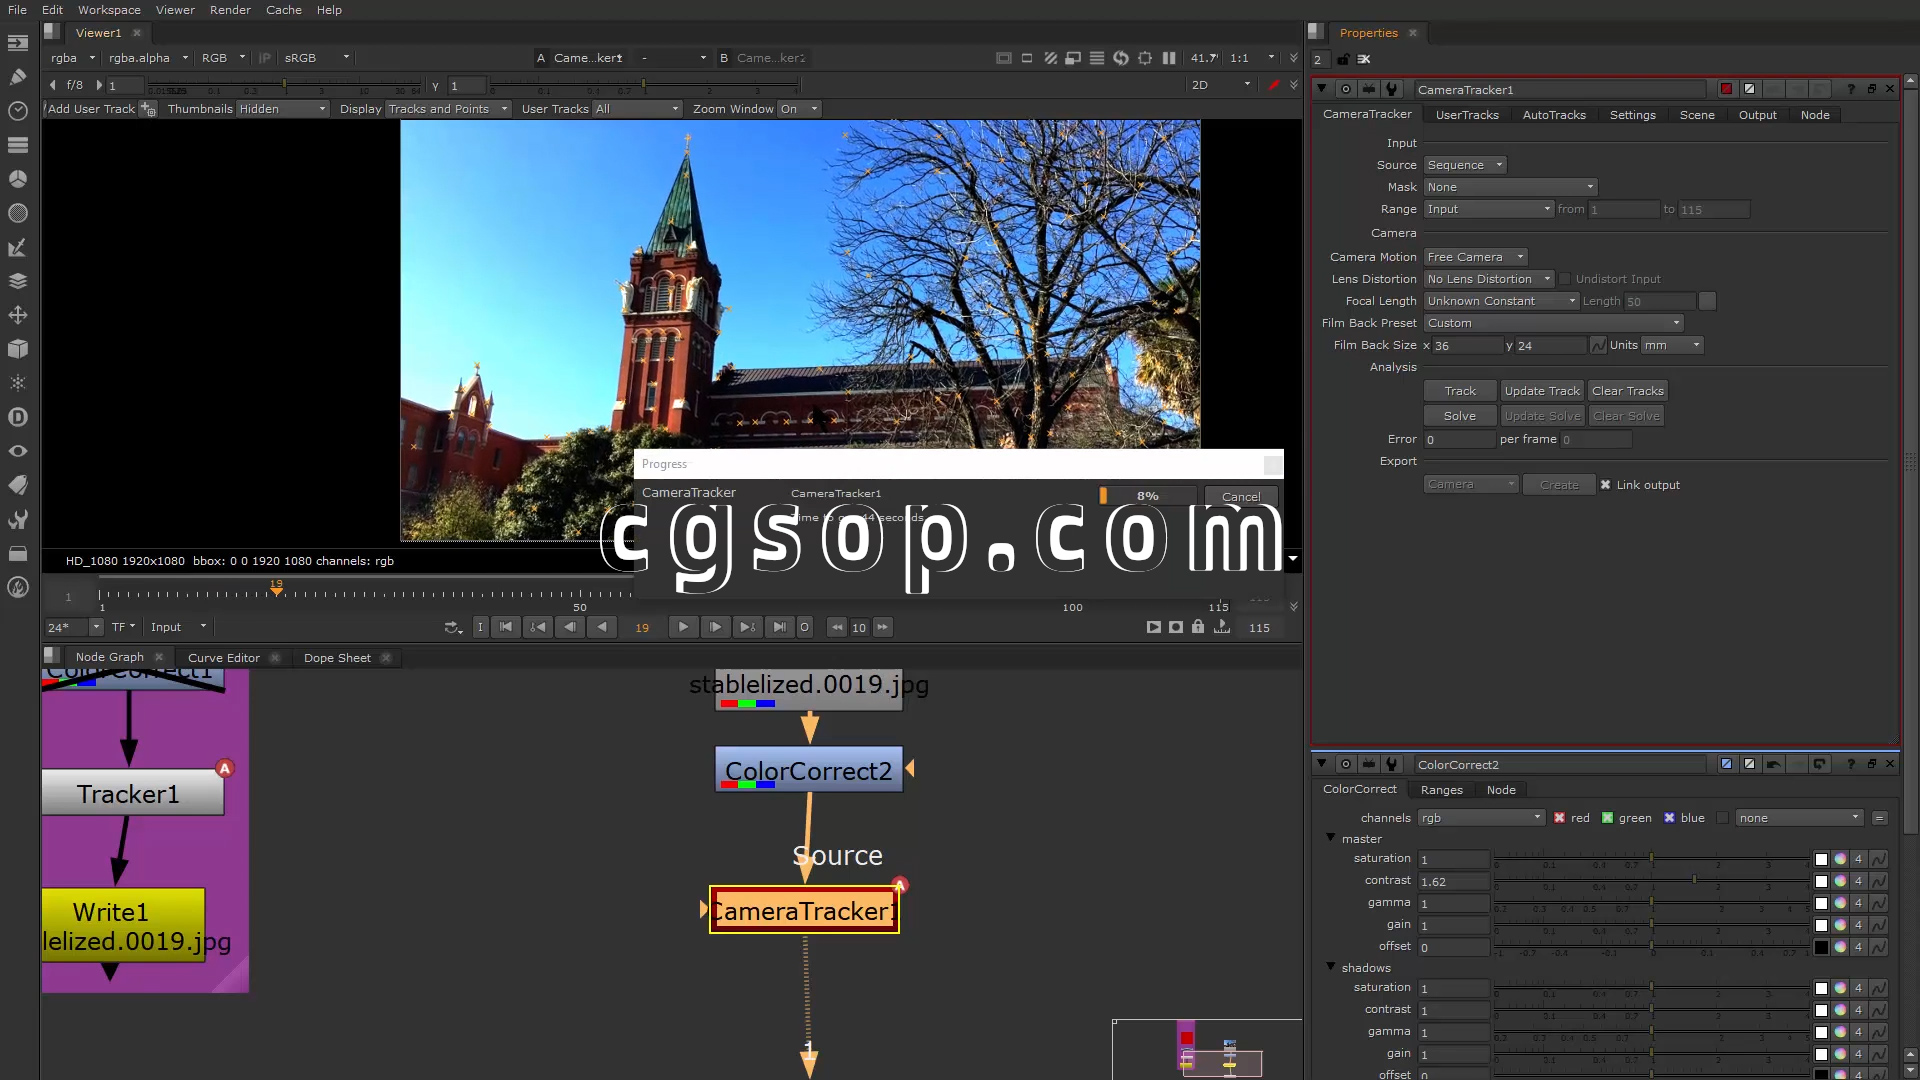Open the Camera Motion dropdown
Image resolution: width=1920 pixels, height=1080 pixels.
point(1475,257)
